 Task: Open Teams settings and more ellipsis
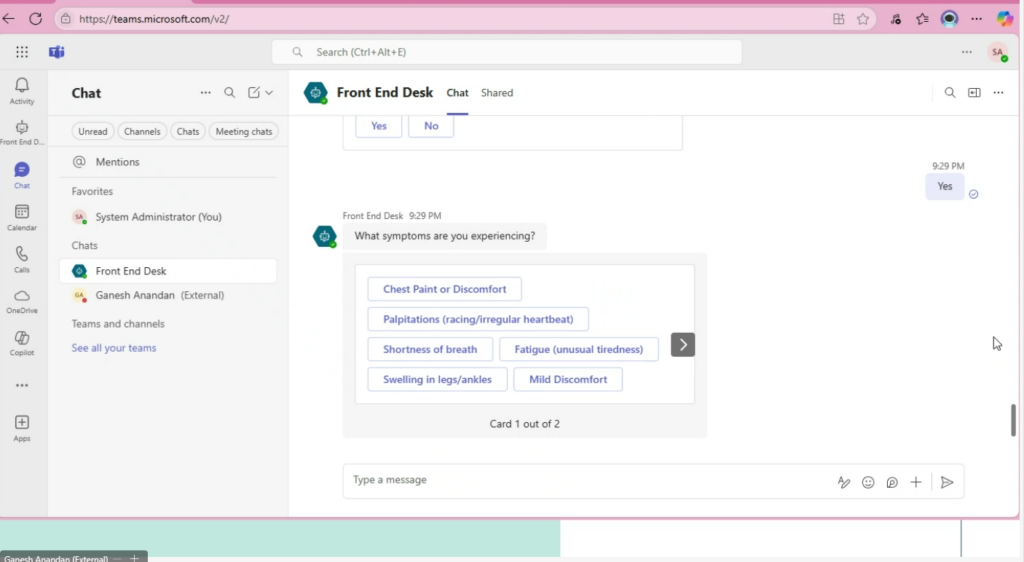[967, 52]
